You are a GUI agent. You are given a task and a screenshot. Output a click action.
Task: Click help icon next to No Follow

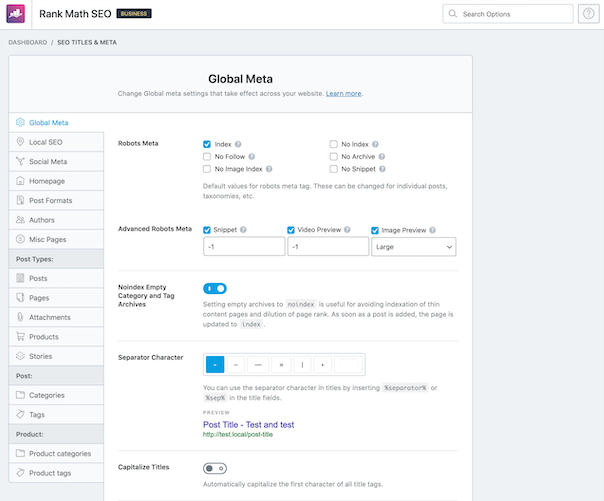(x=252, y=157)
